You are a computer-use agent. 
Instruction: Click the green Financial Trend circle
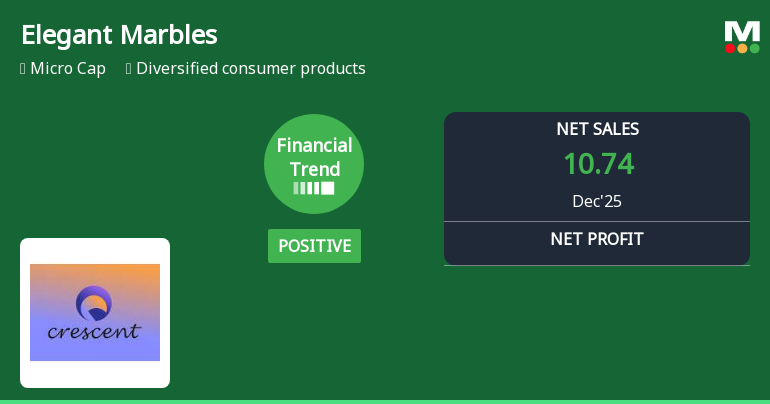point(314,163)
